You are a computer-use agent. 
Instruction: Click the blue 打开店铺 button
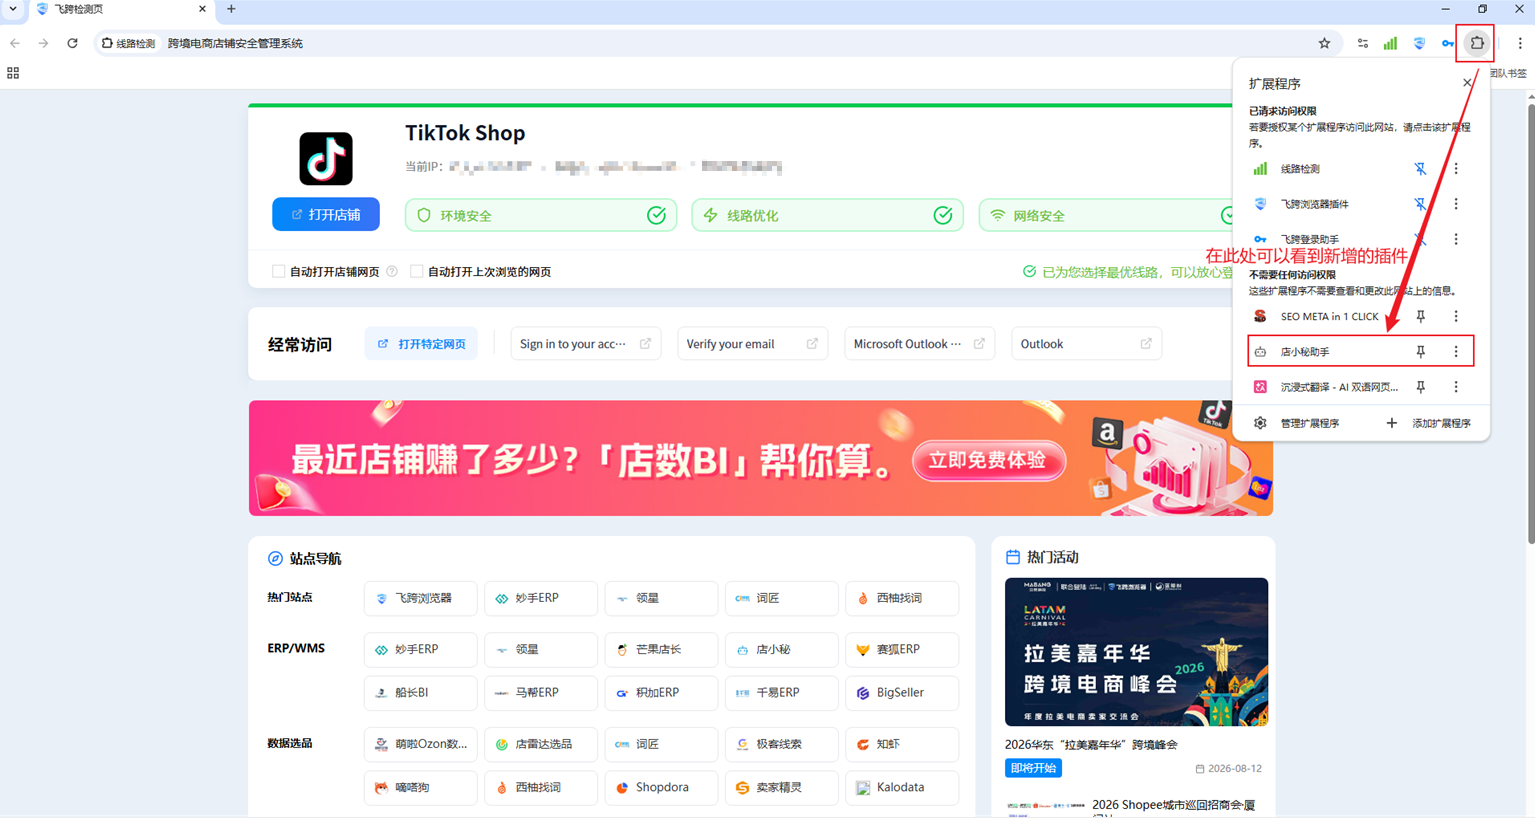(326, 214)
